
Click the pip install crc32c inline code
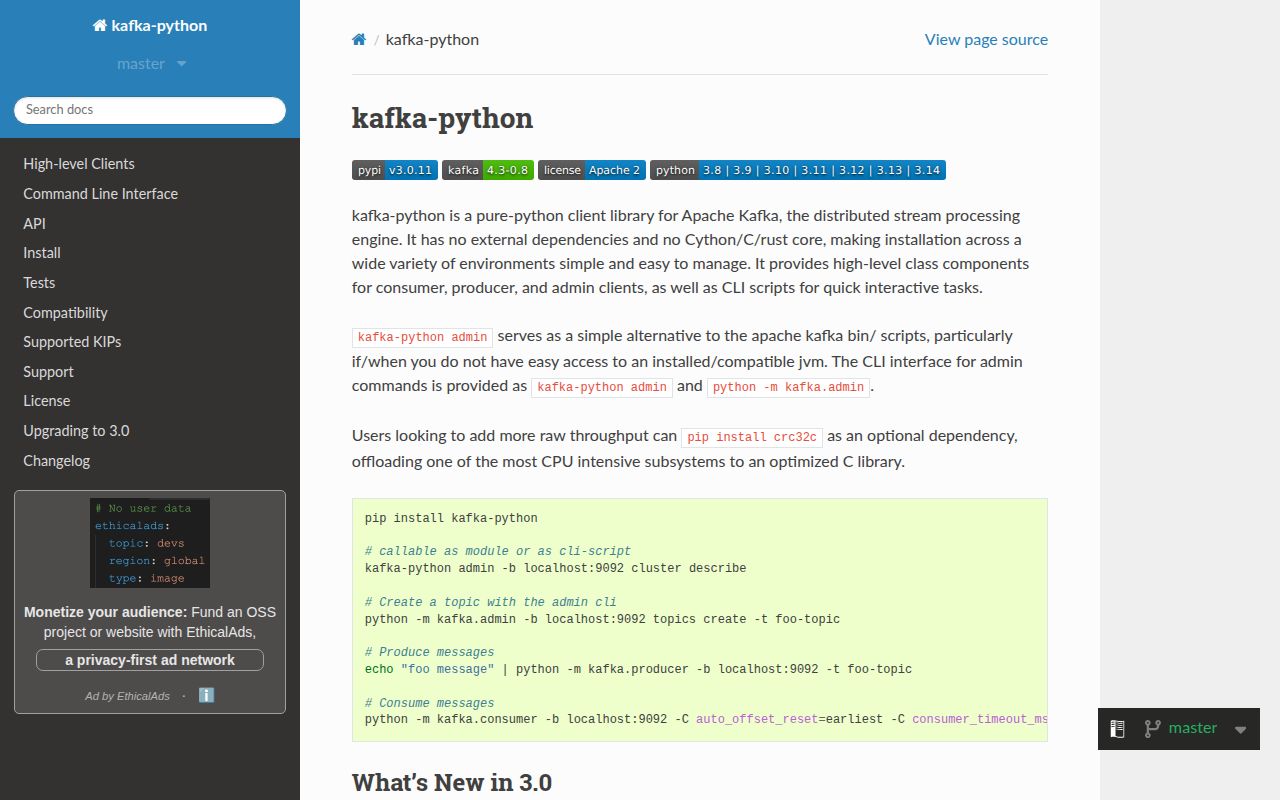point(753,437)
